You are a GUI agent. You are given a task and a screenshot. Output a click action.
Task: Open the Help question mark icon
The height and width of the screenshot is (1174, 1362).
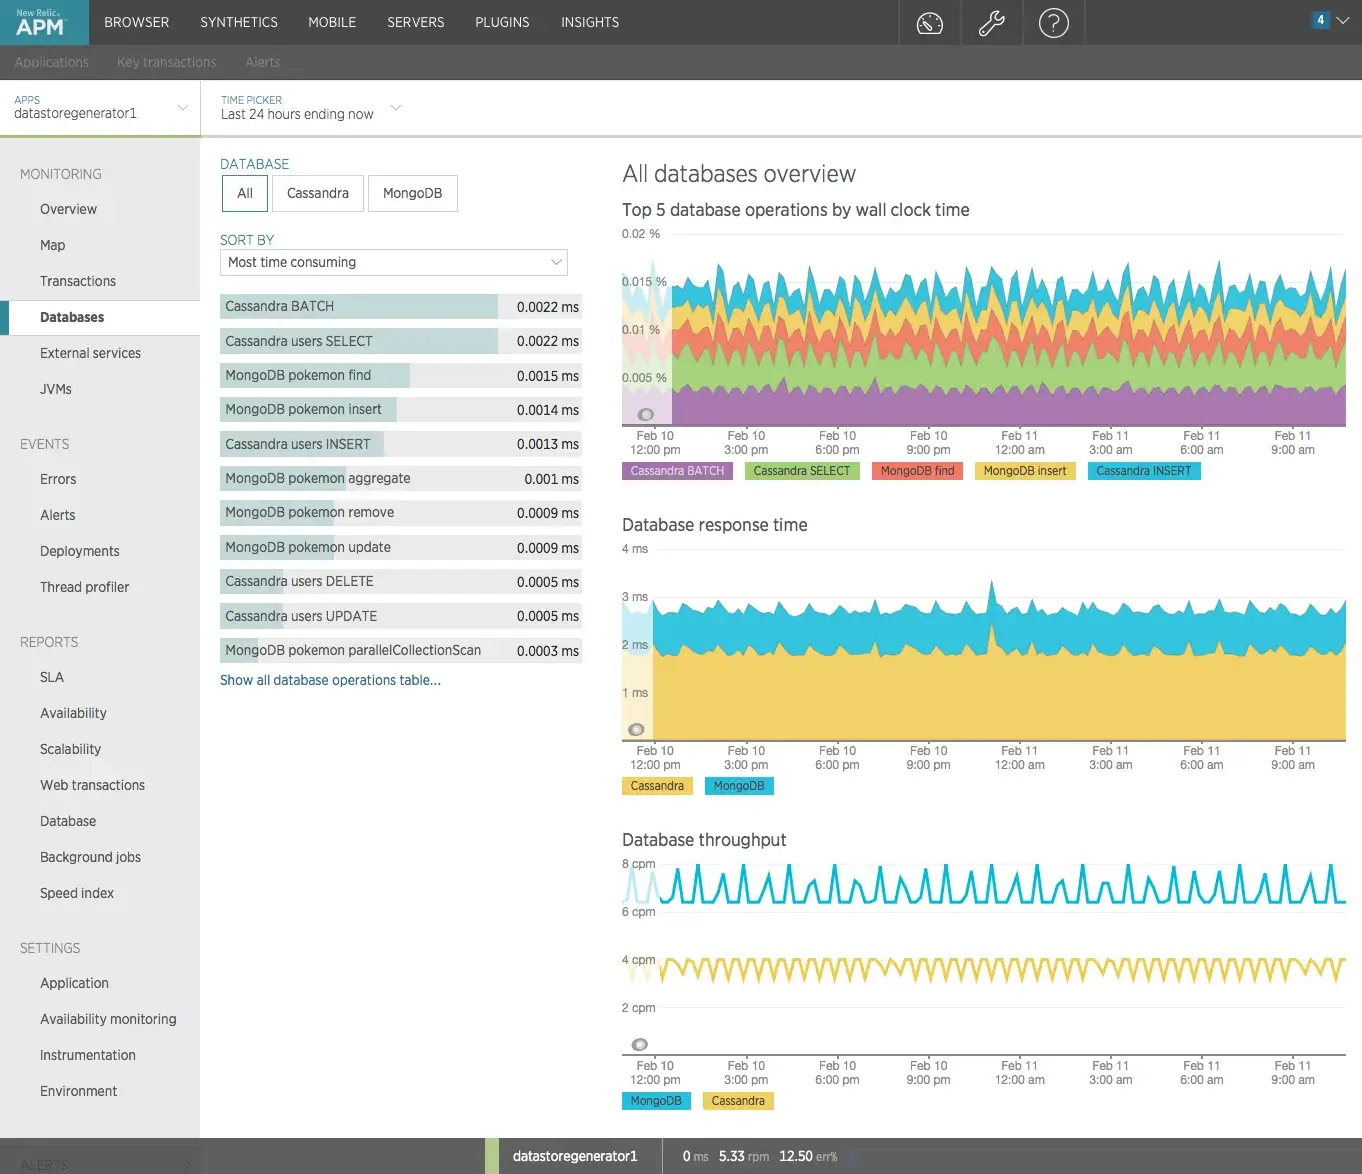[x=1054, y=22]
